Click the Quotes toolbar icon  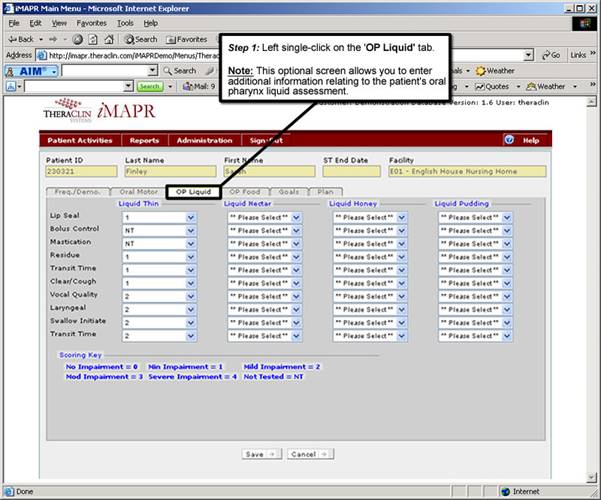pos(480,87)
